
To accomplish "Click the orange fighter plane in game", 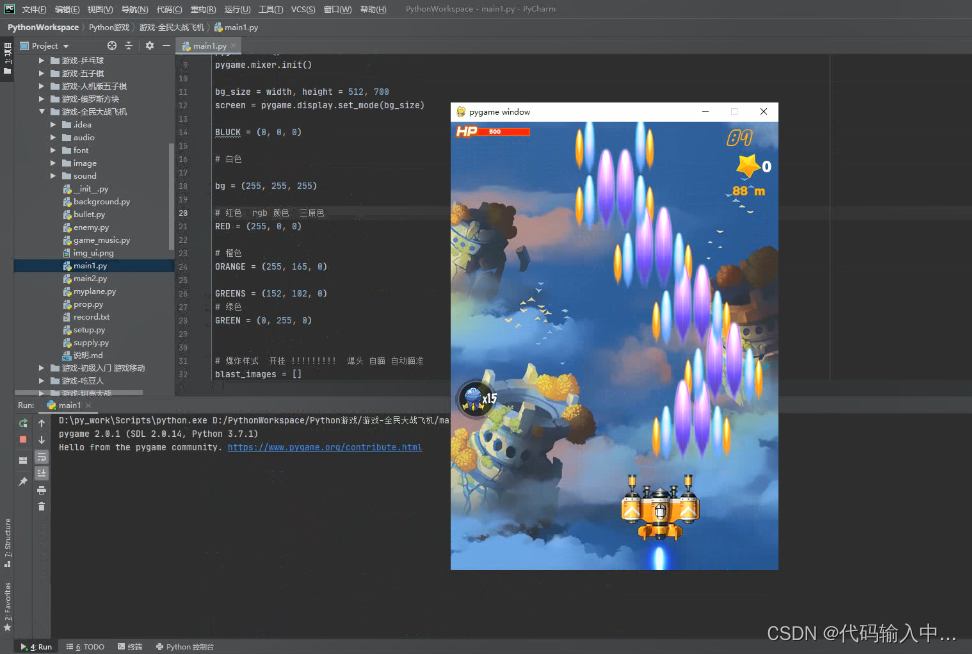I will (660, 509).
